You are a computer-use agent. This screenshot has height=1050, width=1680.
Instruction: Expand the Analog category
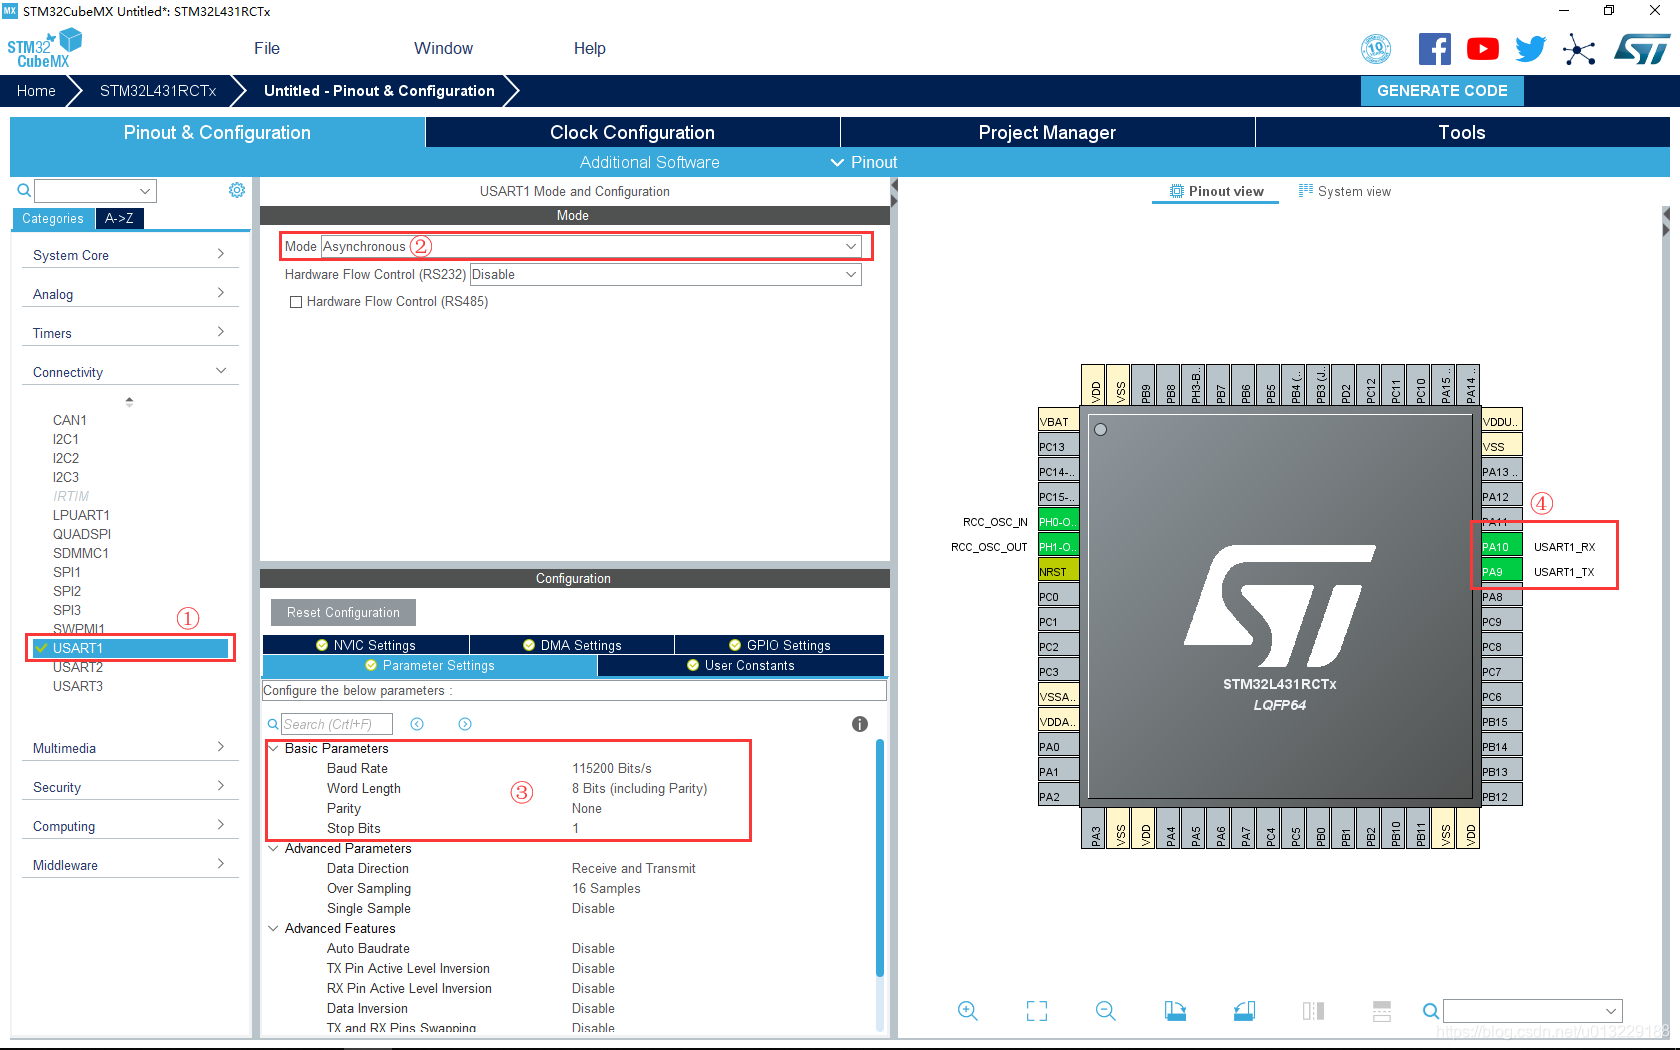pyautogui.click(x=129, y=294)
